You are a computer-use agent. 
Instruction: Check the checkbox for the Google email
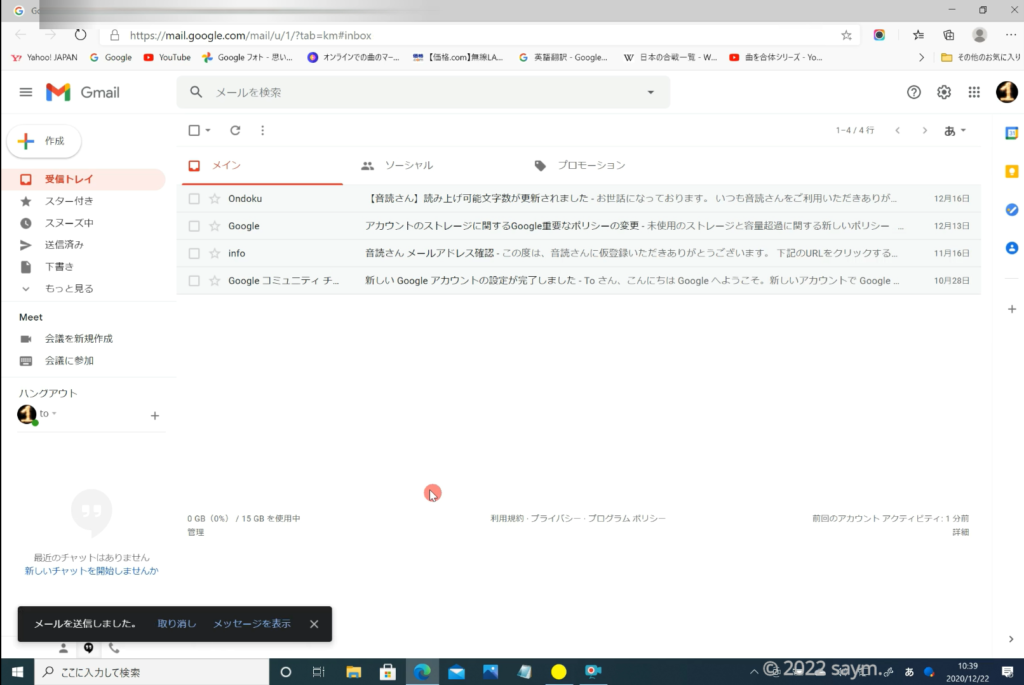[x=194, y=226]
